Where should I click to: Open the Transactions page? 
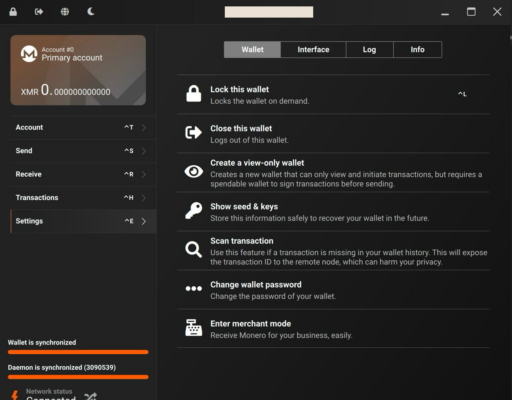pos(83,198)
